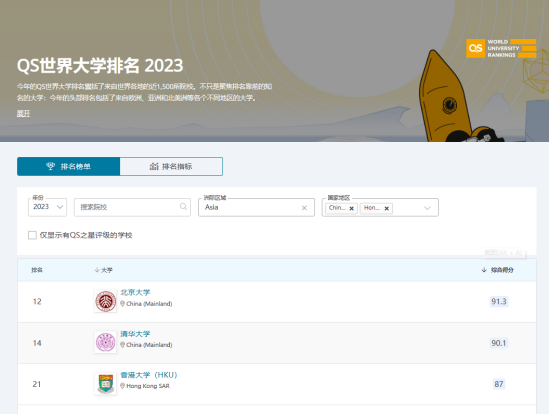Expand the country/region dropdown chevron

(427, 208)
